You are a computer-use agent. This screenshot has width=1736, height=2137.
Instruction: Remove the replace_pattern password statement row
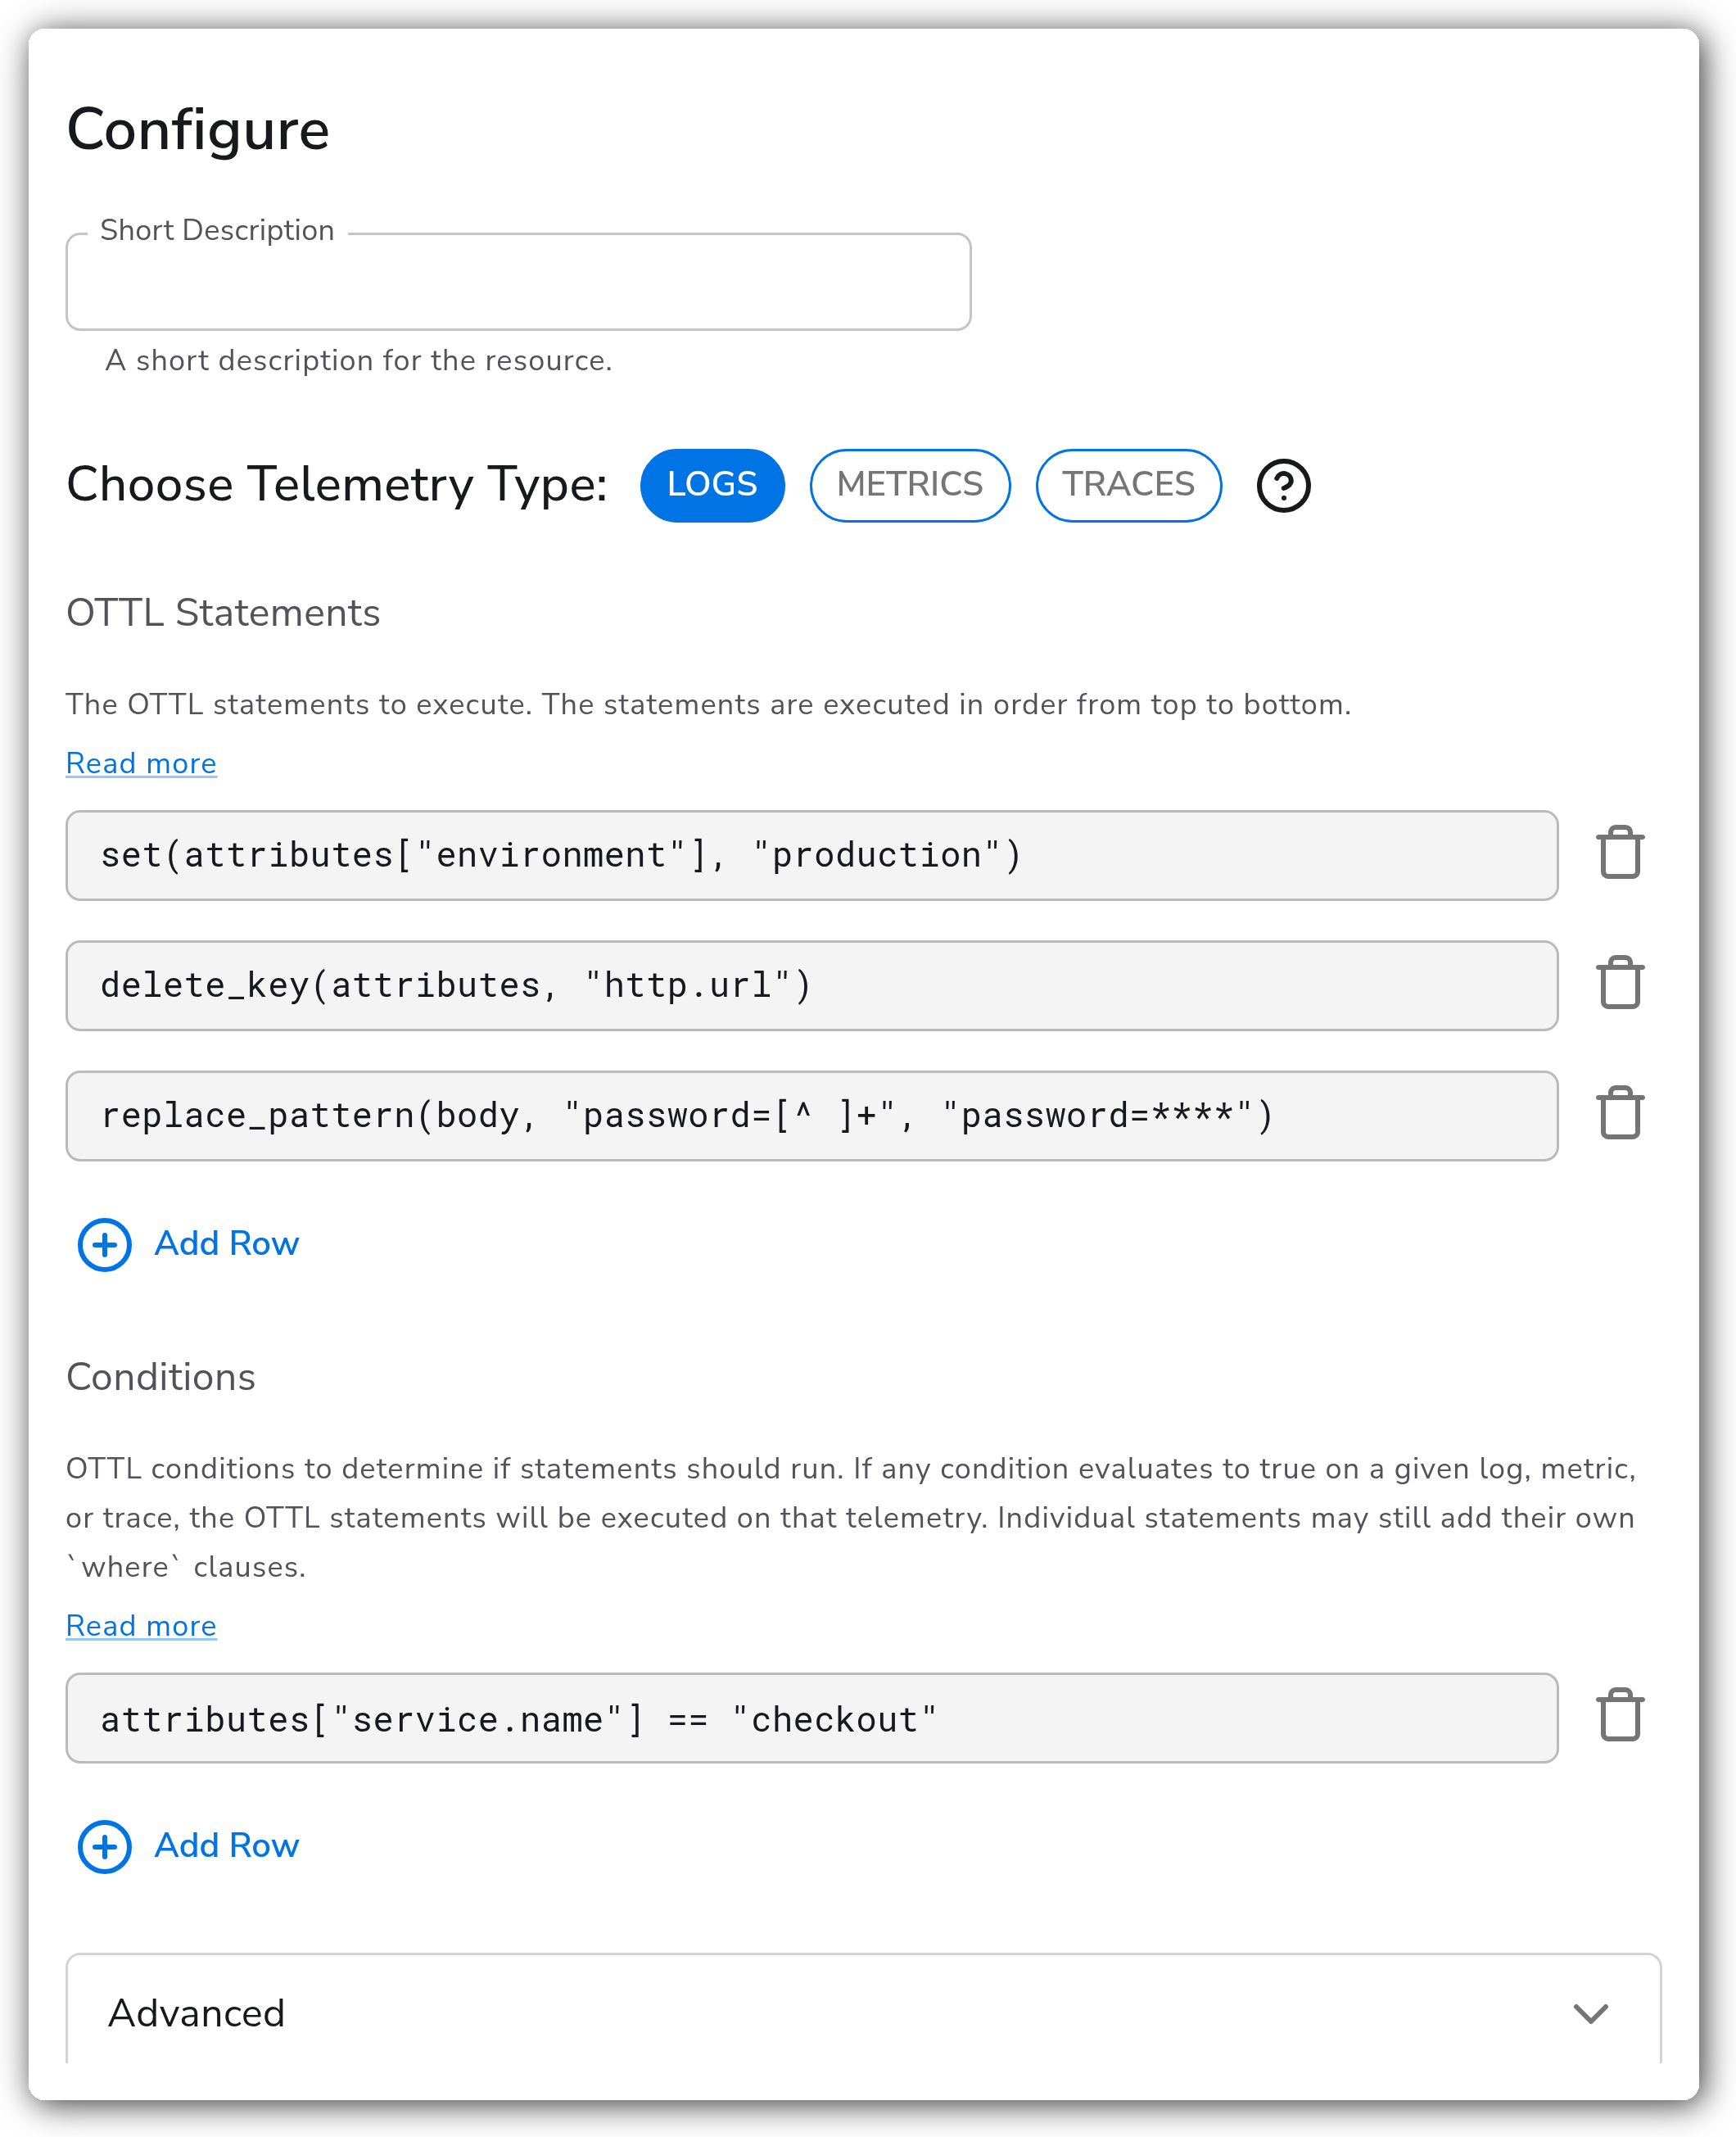(x=1619, y=1113)
